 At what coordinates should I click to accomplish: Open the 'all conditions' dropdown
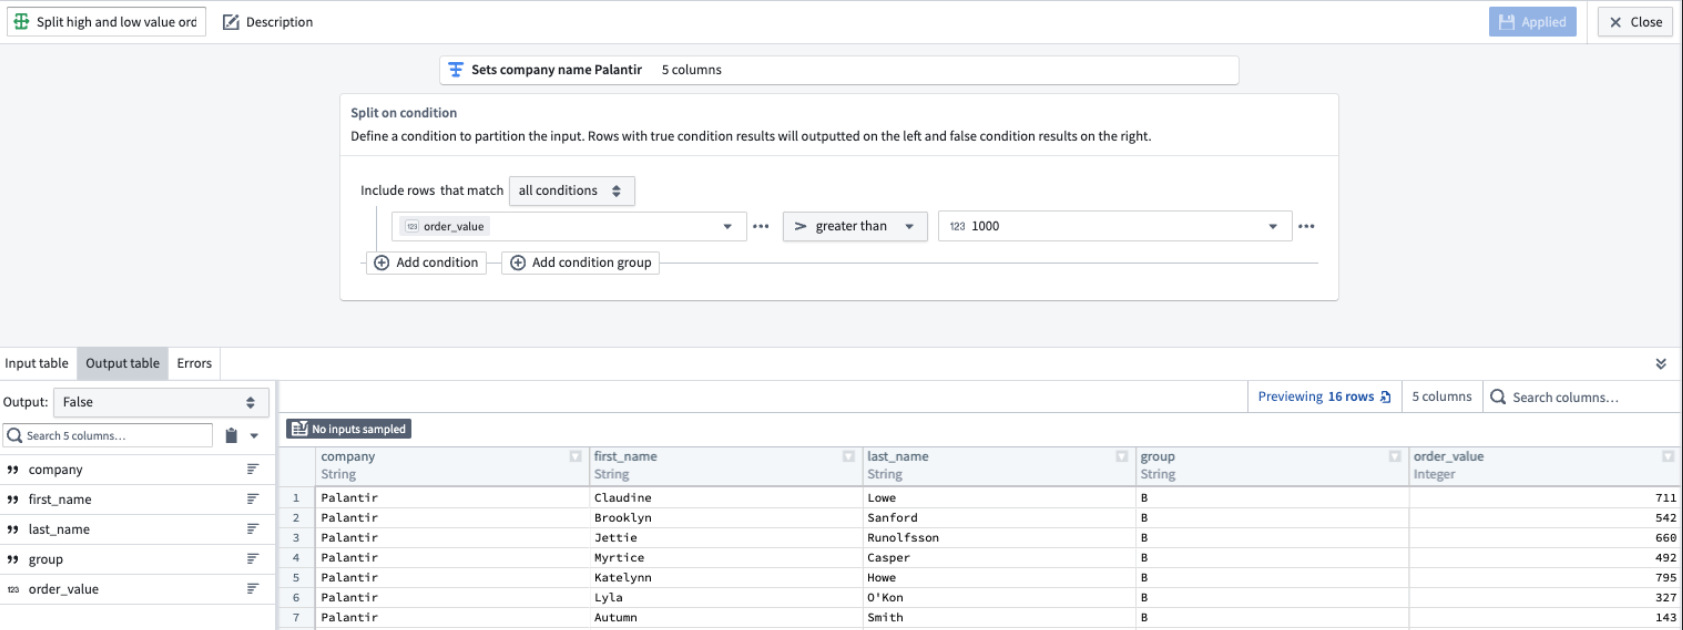coord(571,191)
